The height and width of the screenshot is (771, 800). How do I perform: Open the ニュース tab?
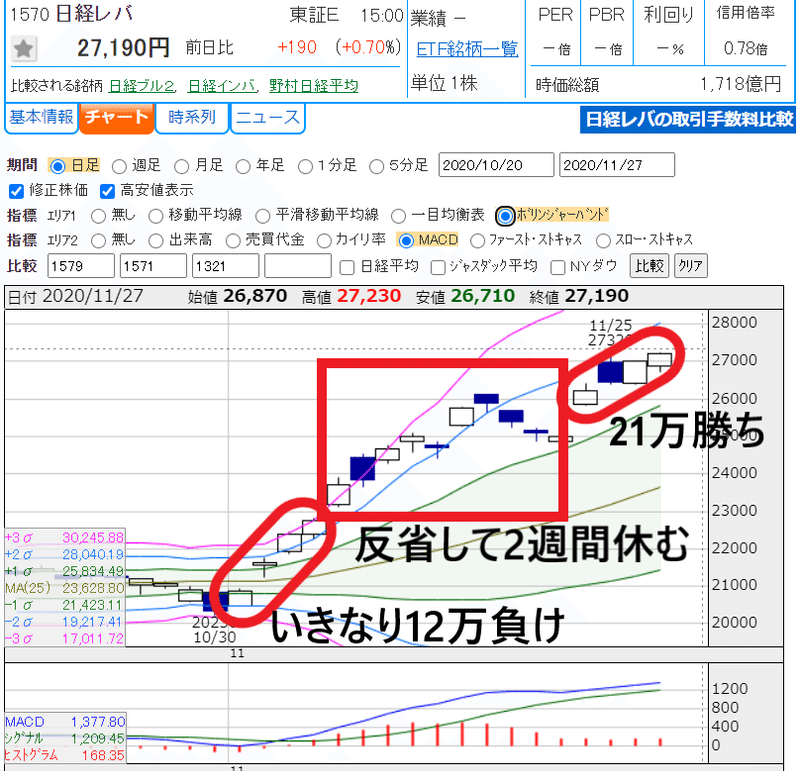[x=268, y=118]
